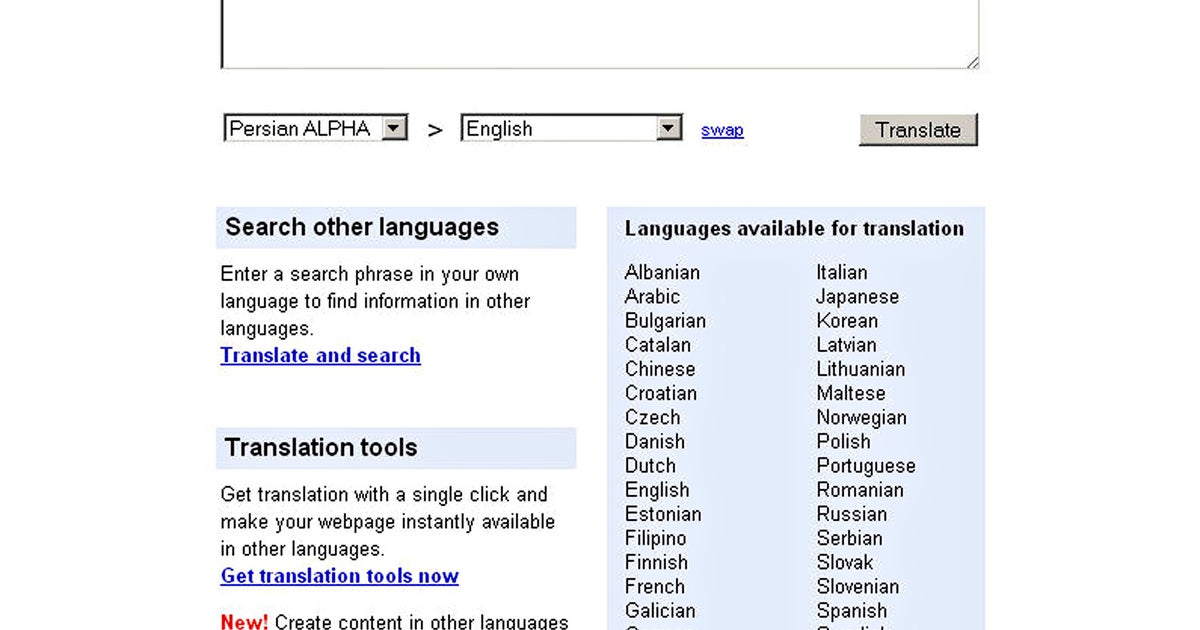Get translation tools now
1200x630 pixels.
339,576
